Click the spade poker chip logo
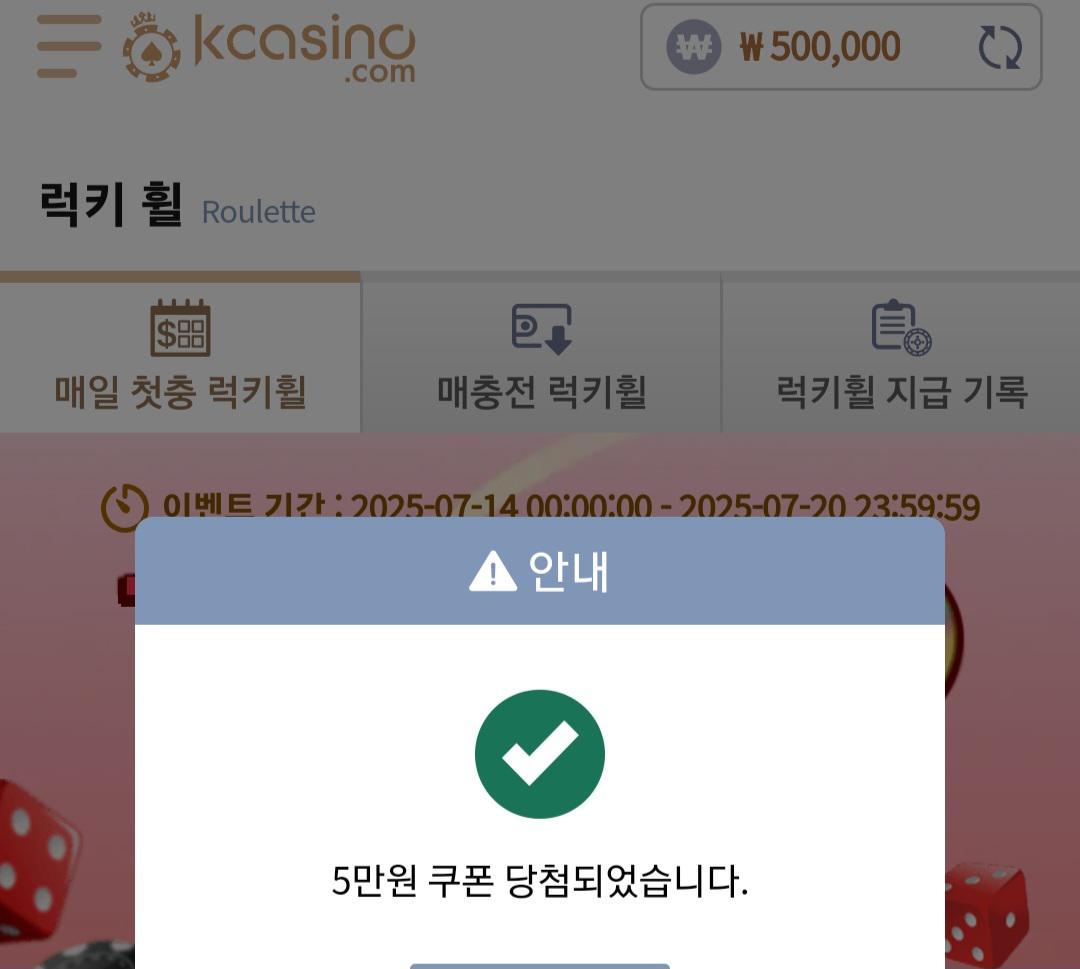This screenshot has width=1080, height=969. [152, 48]
